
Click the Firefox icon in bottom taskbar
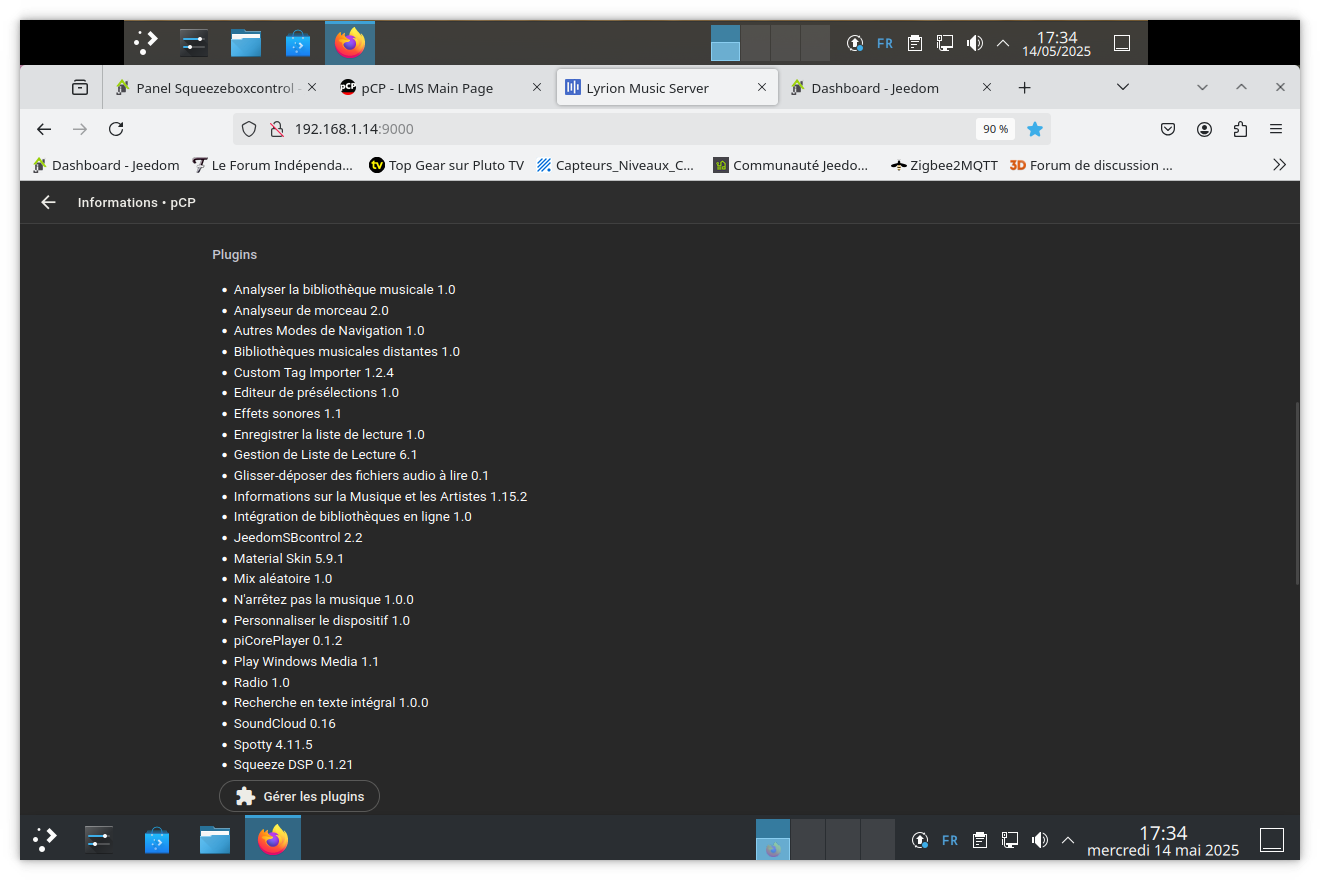[272, 839]
